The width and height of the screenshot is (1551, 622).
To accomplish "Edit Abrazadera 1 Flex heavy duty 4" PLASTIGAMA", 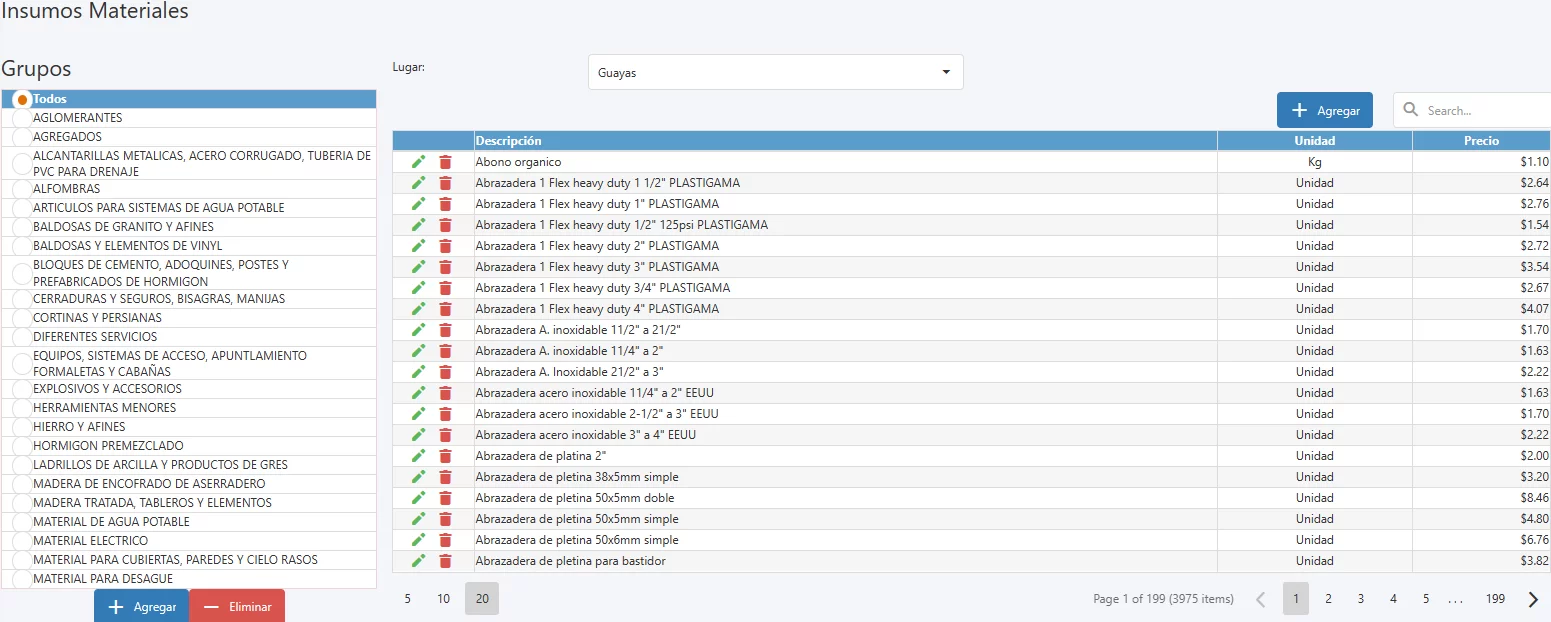I will click(x=418, y=309).
